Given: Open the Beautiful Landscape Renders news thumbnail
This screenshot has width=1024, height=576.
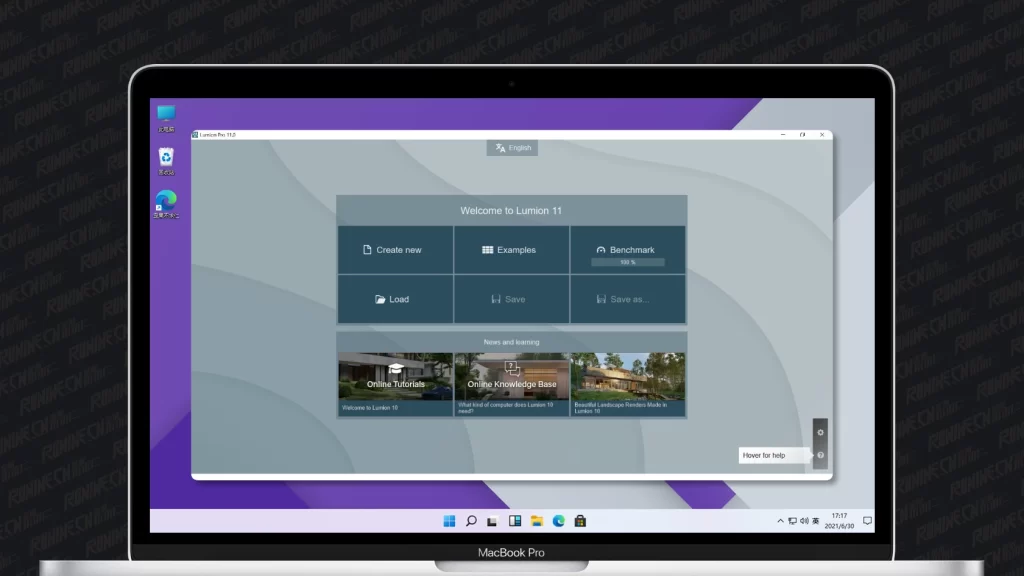Looking at the screenshot, I should (628, 382).
